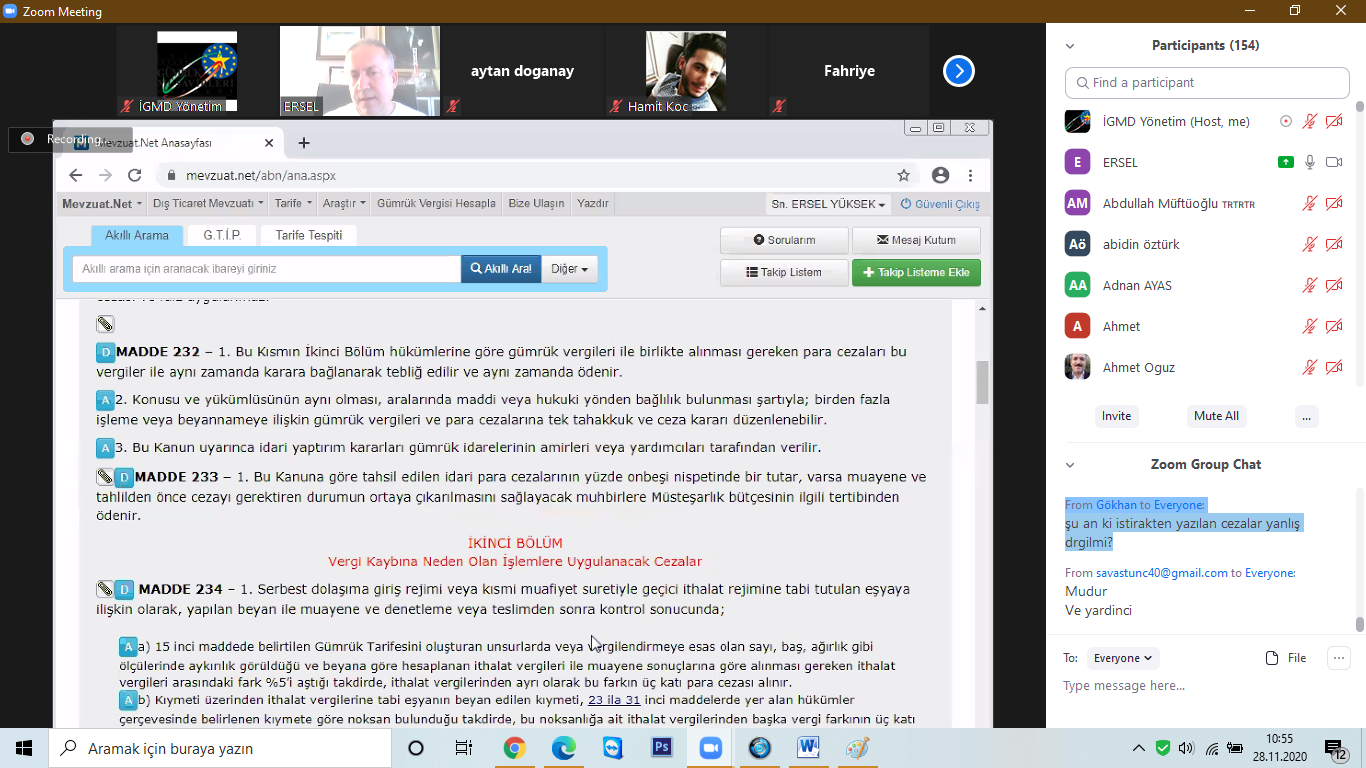Collapse the Participants panel chevron
1366x768 pixels.
(x=1070, y=46)
